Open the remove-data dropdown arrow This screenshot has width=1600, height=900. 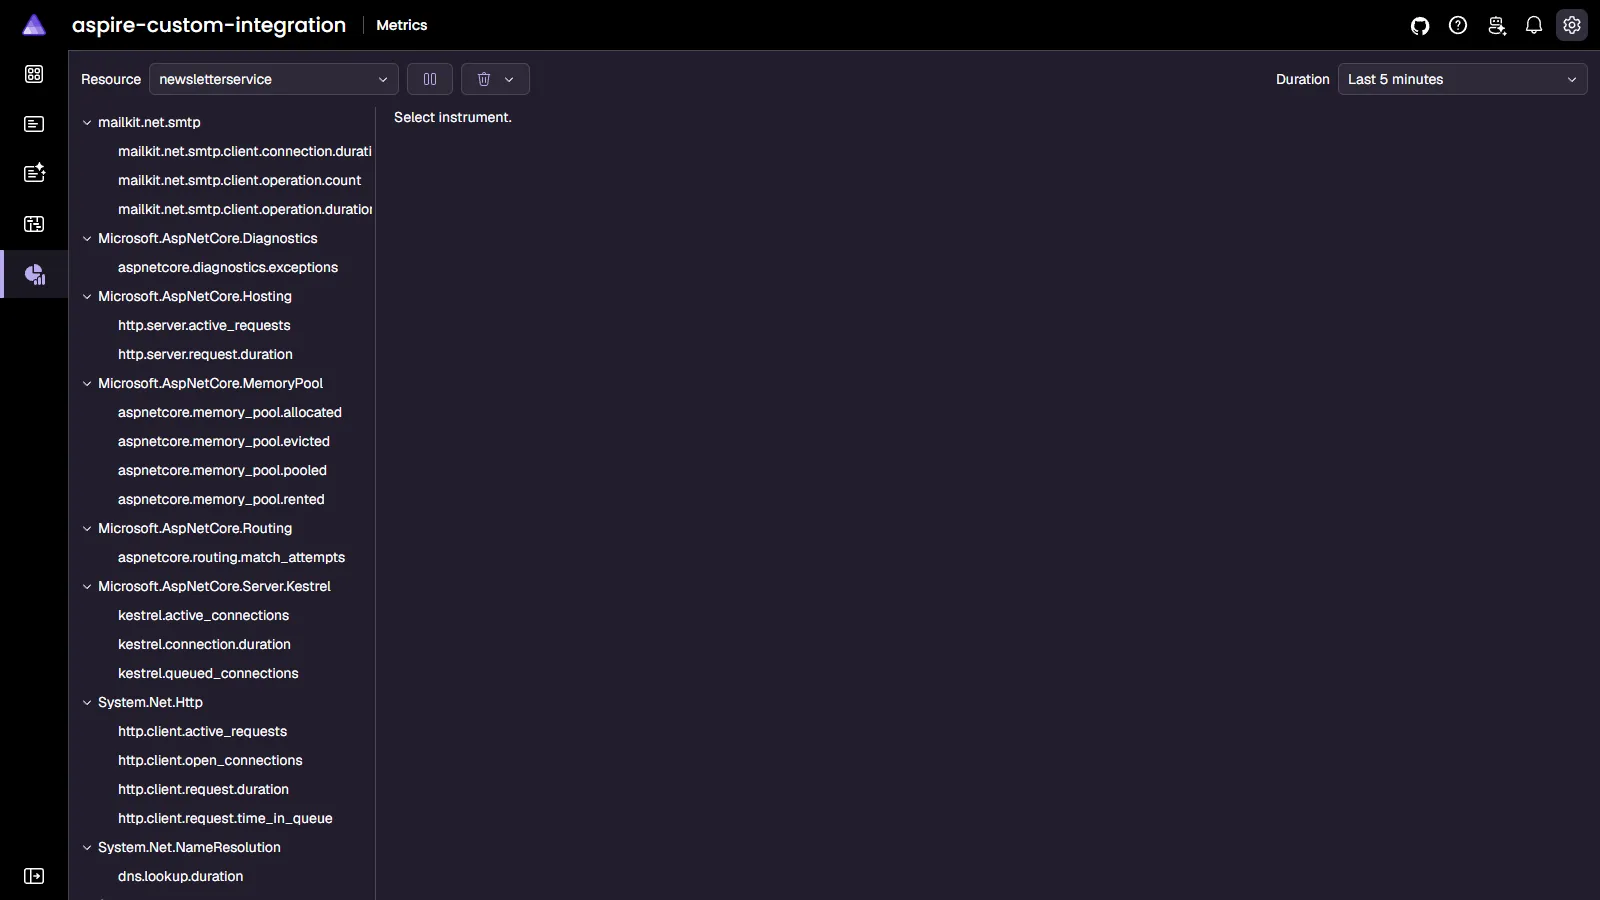coord(509,79)
